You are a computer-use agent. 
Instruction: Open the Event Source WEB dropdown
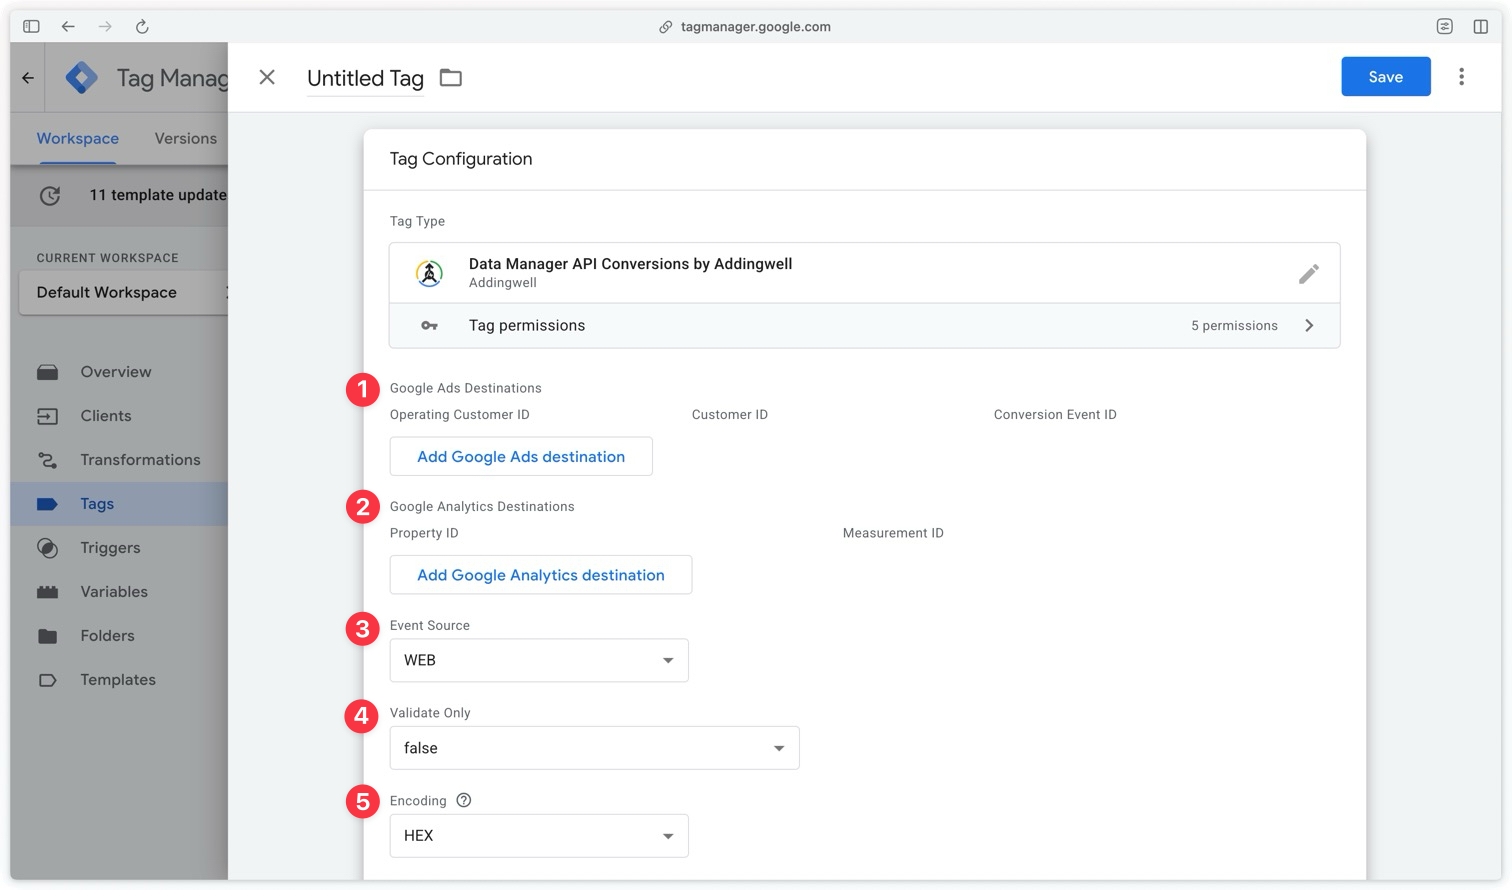click(x=539, y=660)
